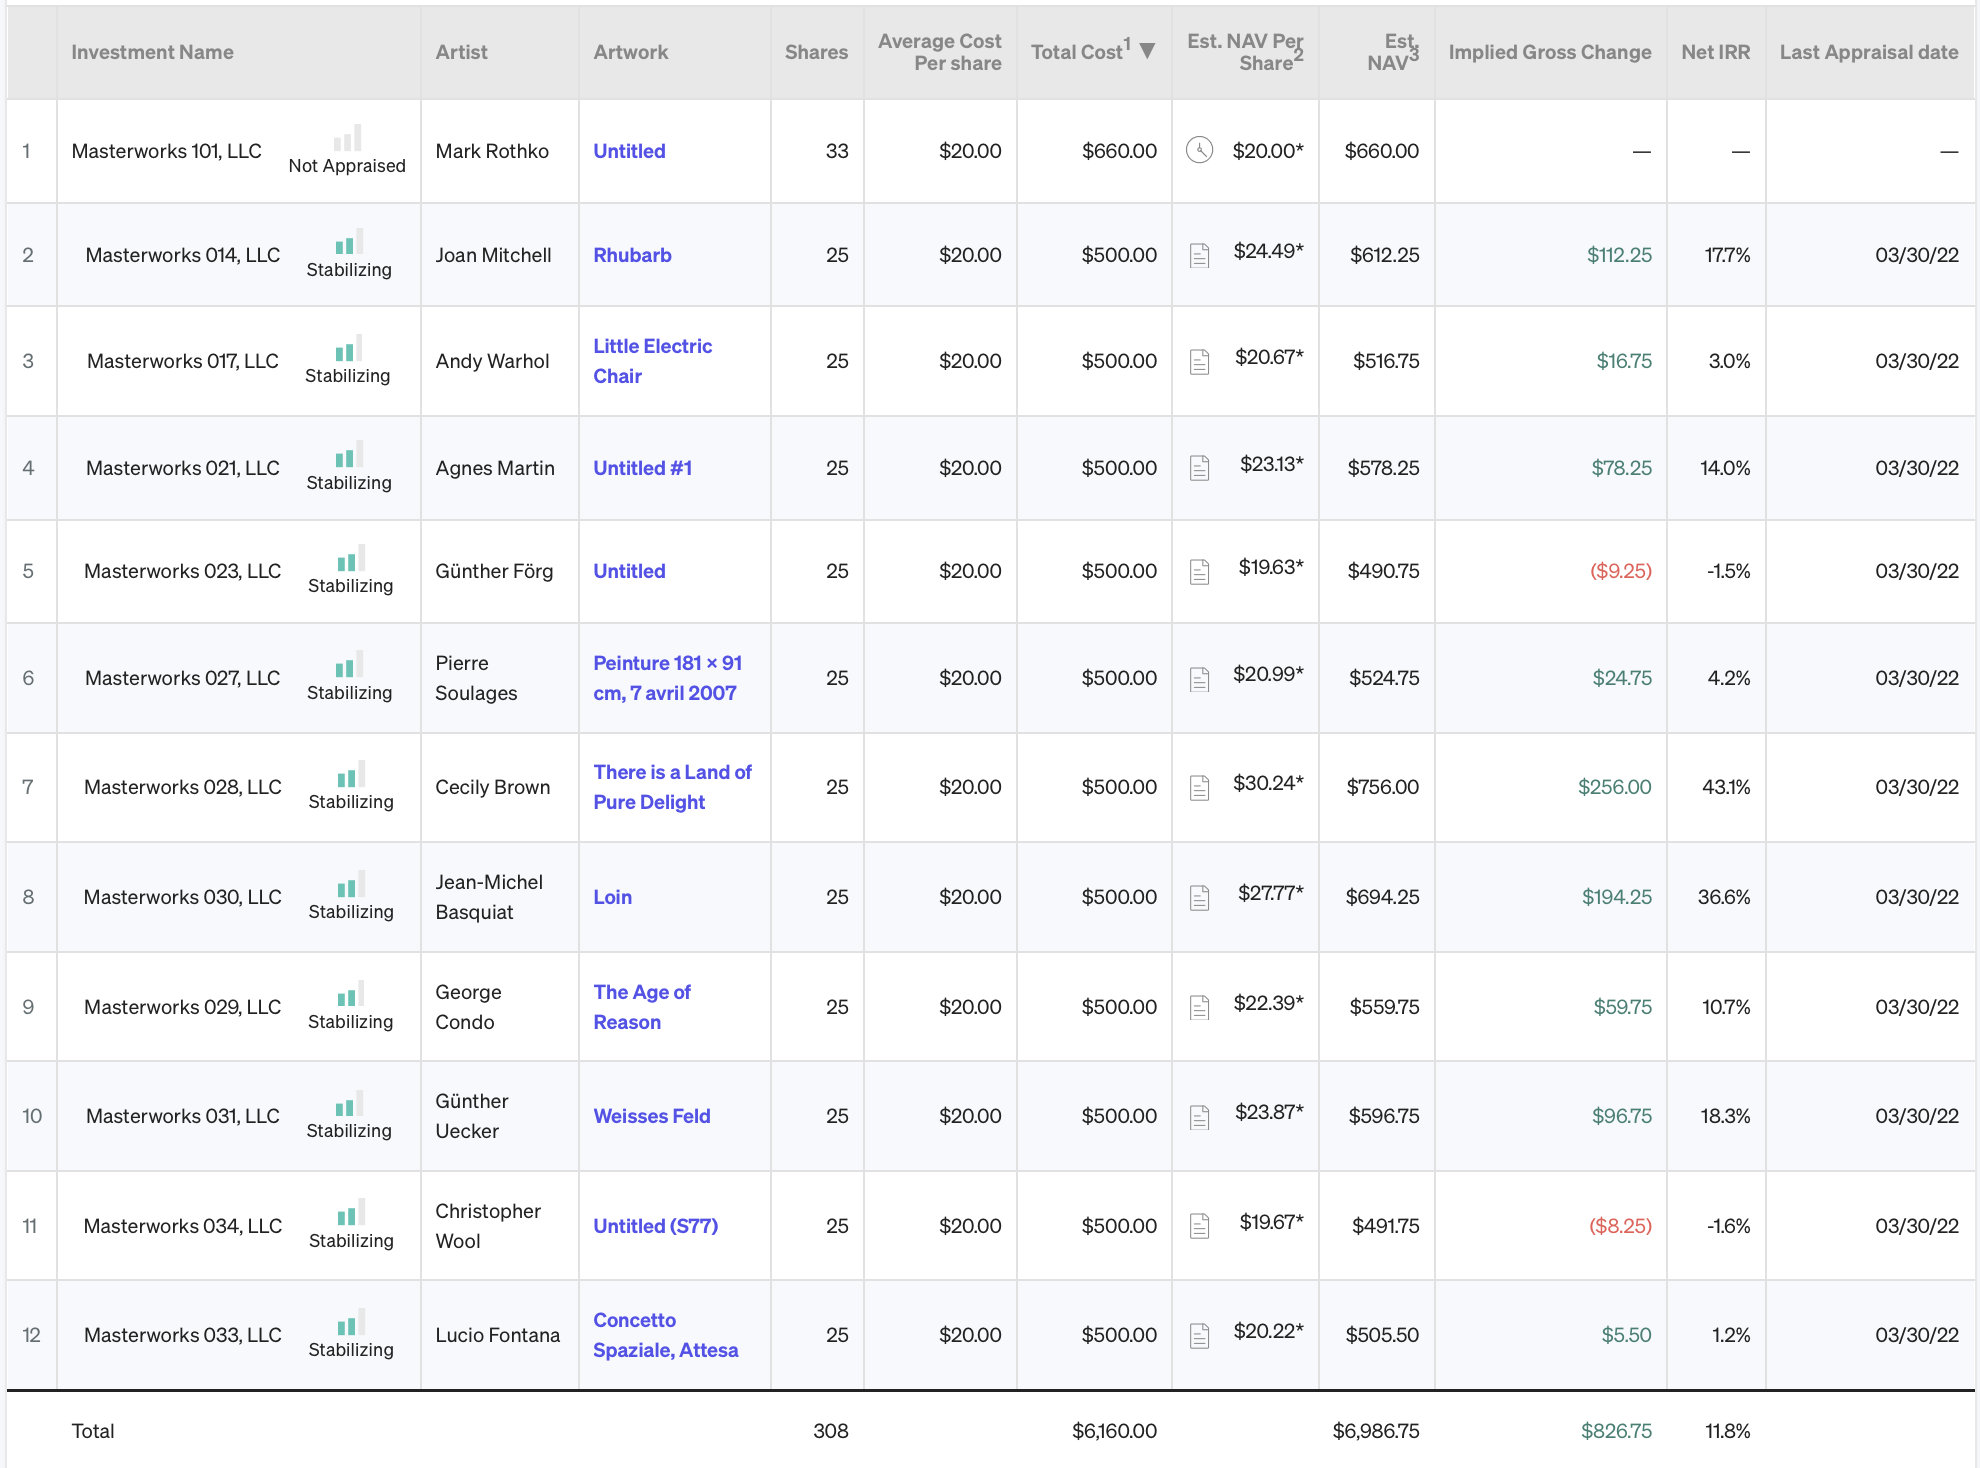Click Stabilizing bar icon for Masterworks 029

pos(351,994)
